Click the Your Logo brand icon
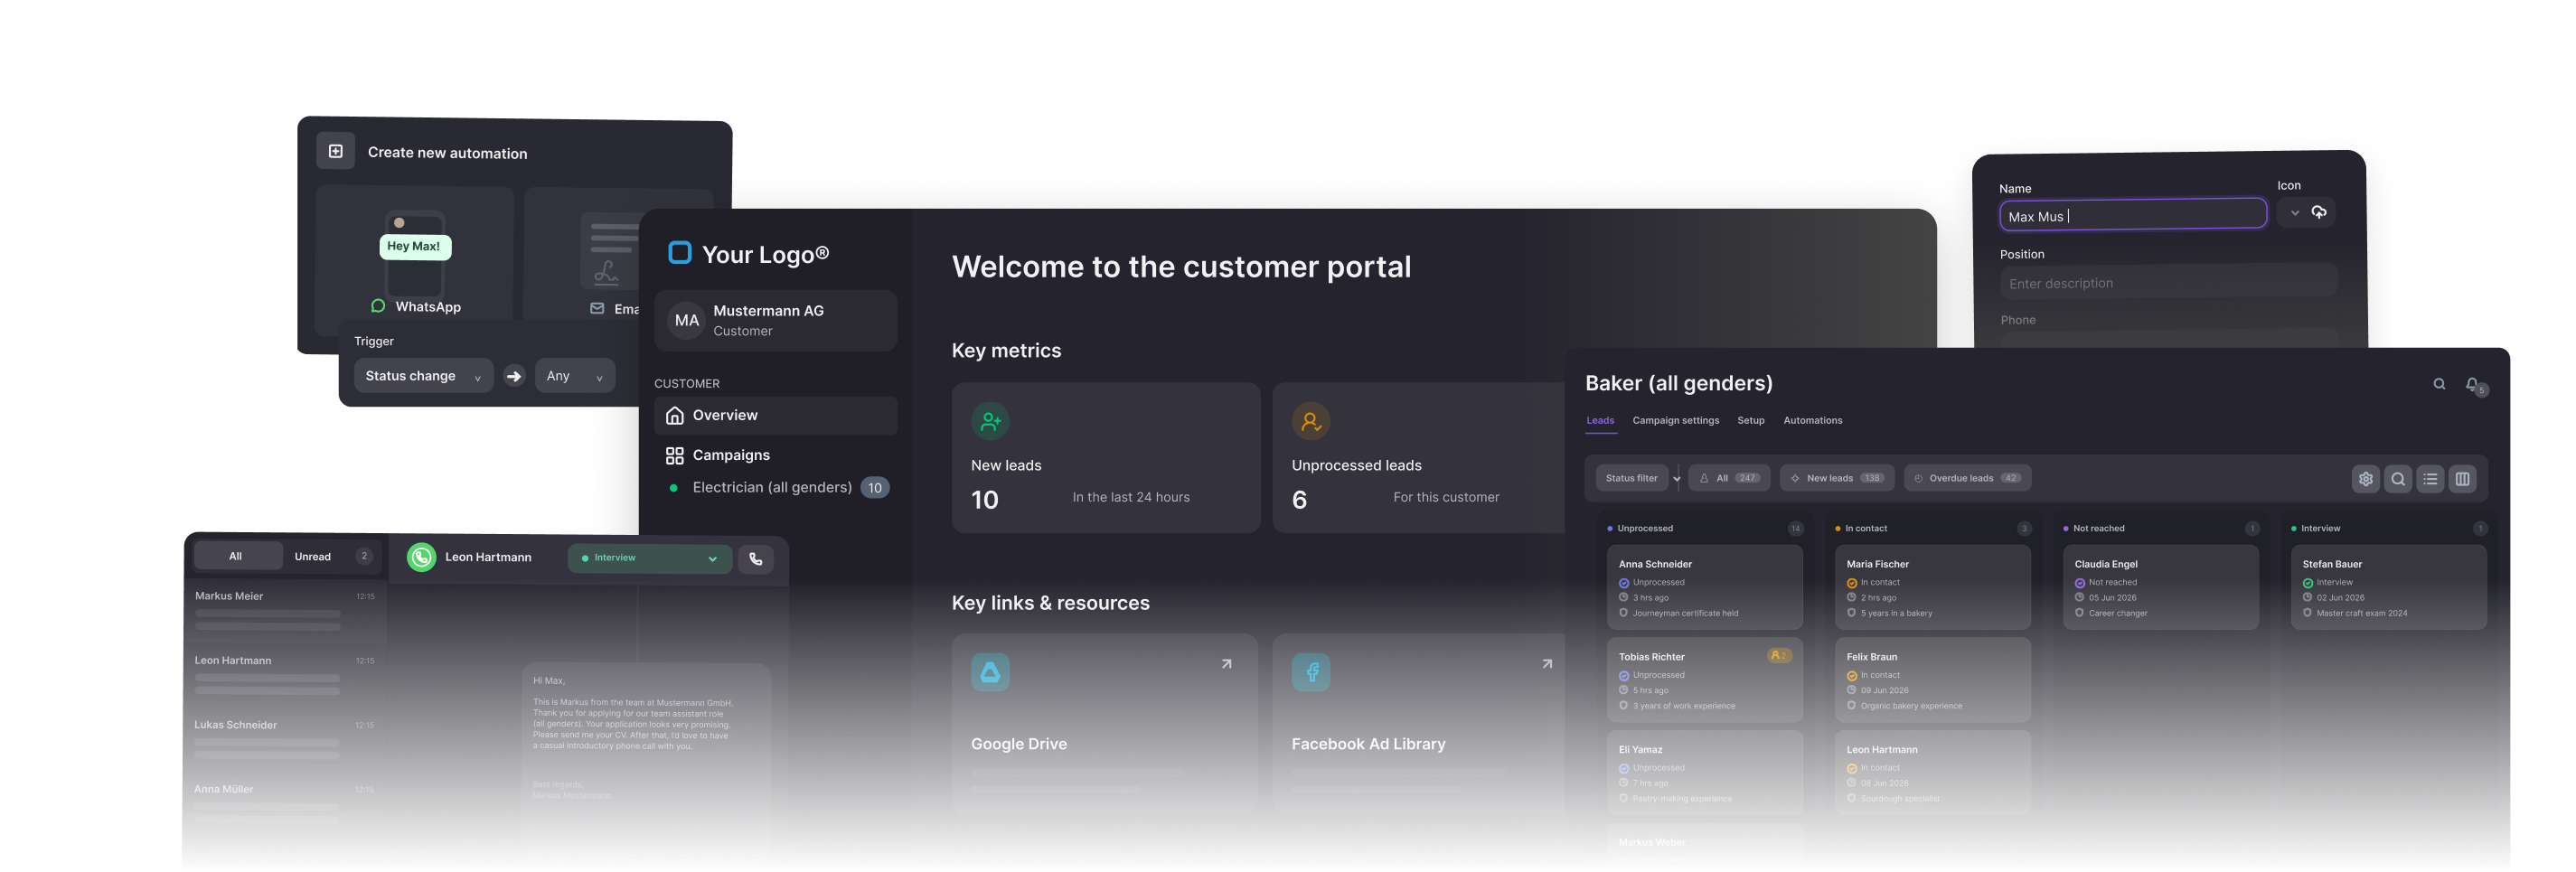Viewport: 2576px width, 872px height. [x=680, y=253]
